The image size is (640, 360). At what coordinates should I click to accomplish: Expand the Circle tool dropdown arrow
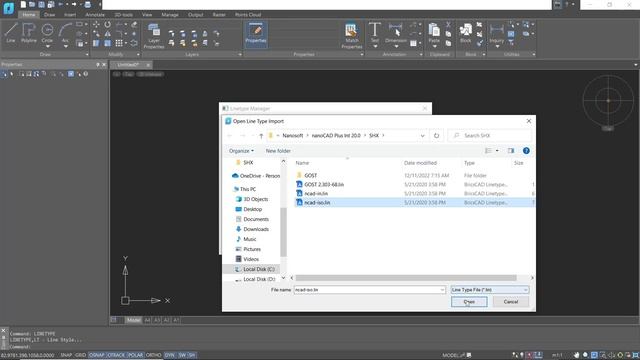48,46
